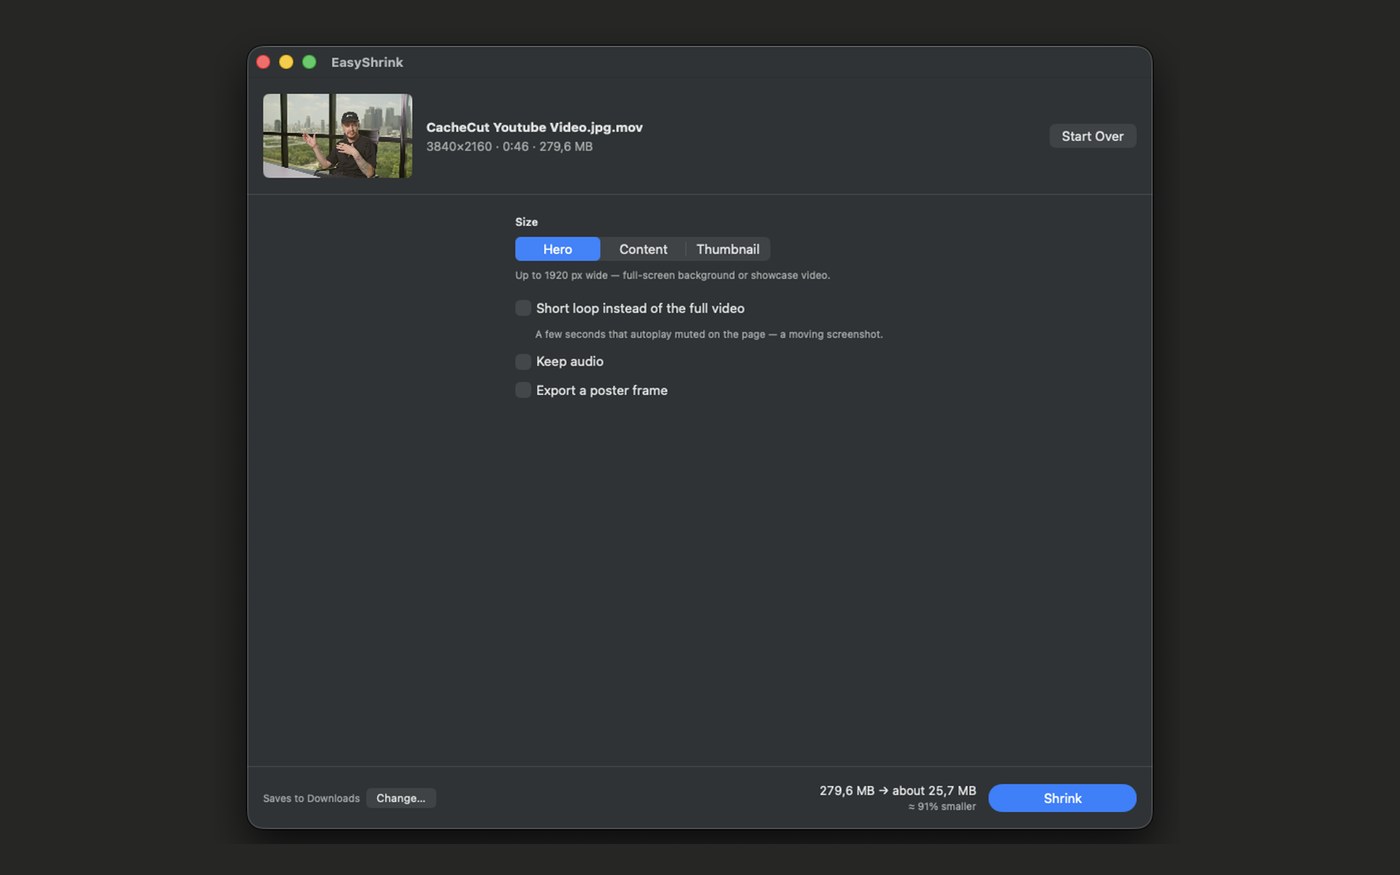Click the EasyShrink window title
The image size is (1400, 875).
coord(367,62)
